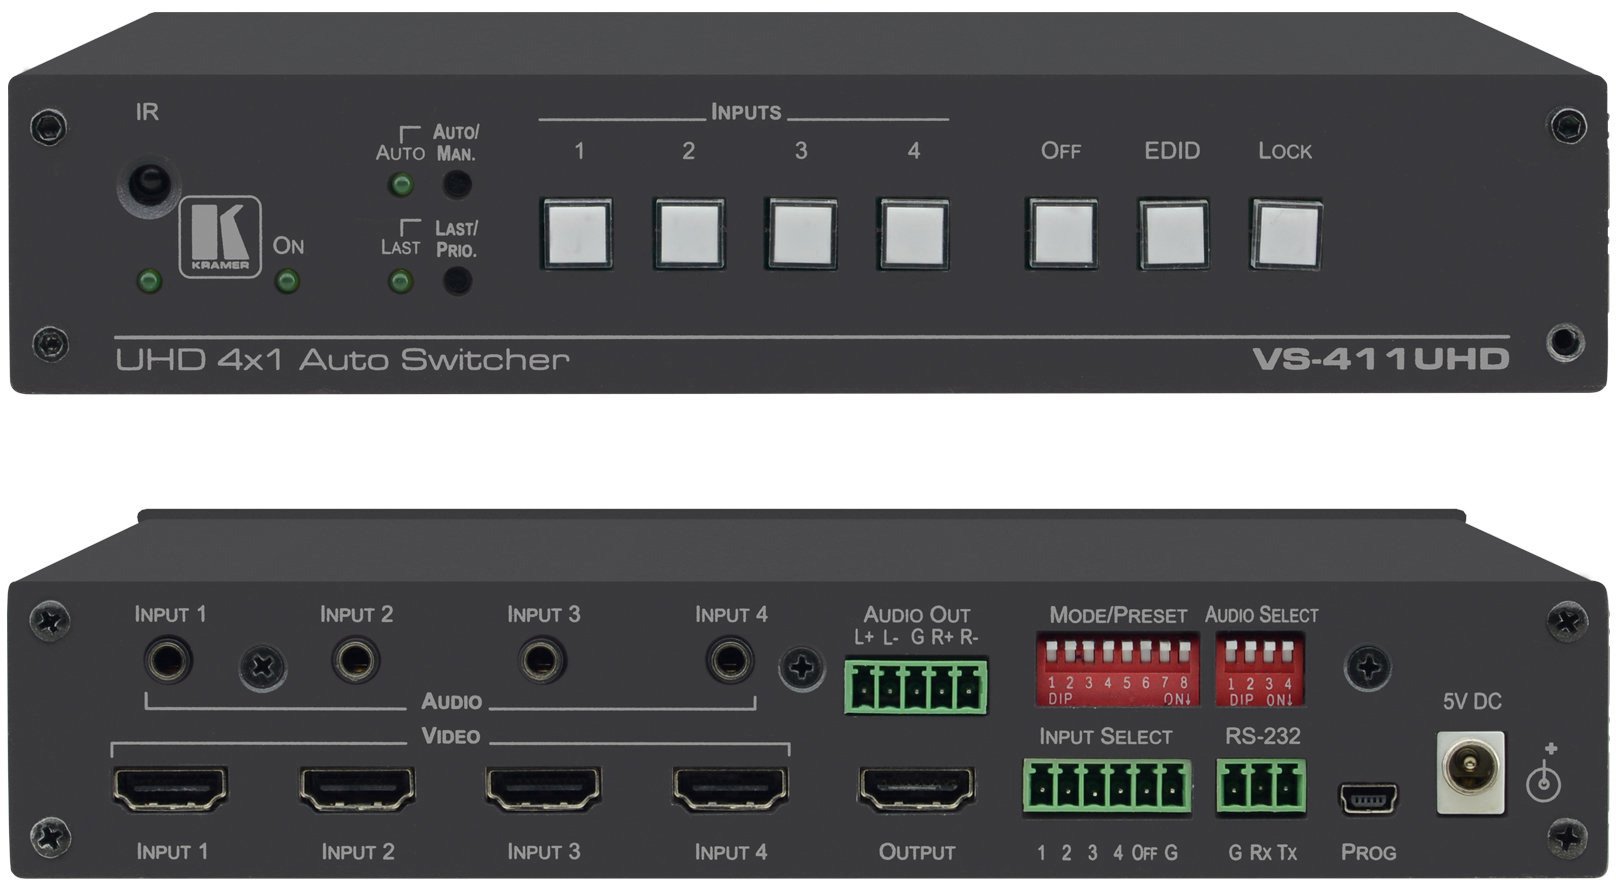Screen dimensions: 1616x880
Task: Click the Input 4 audio jack
Action: pos(730,660)
